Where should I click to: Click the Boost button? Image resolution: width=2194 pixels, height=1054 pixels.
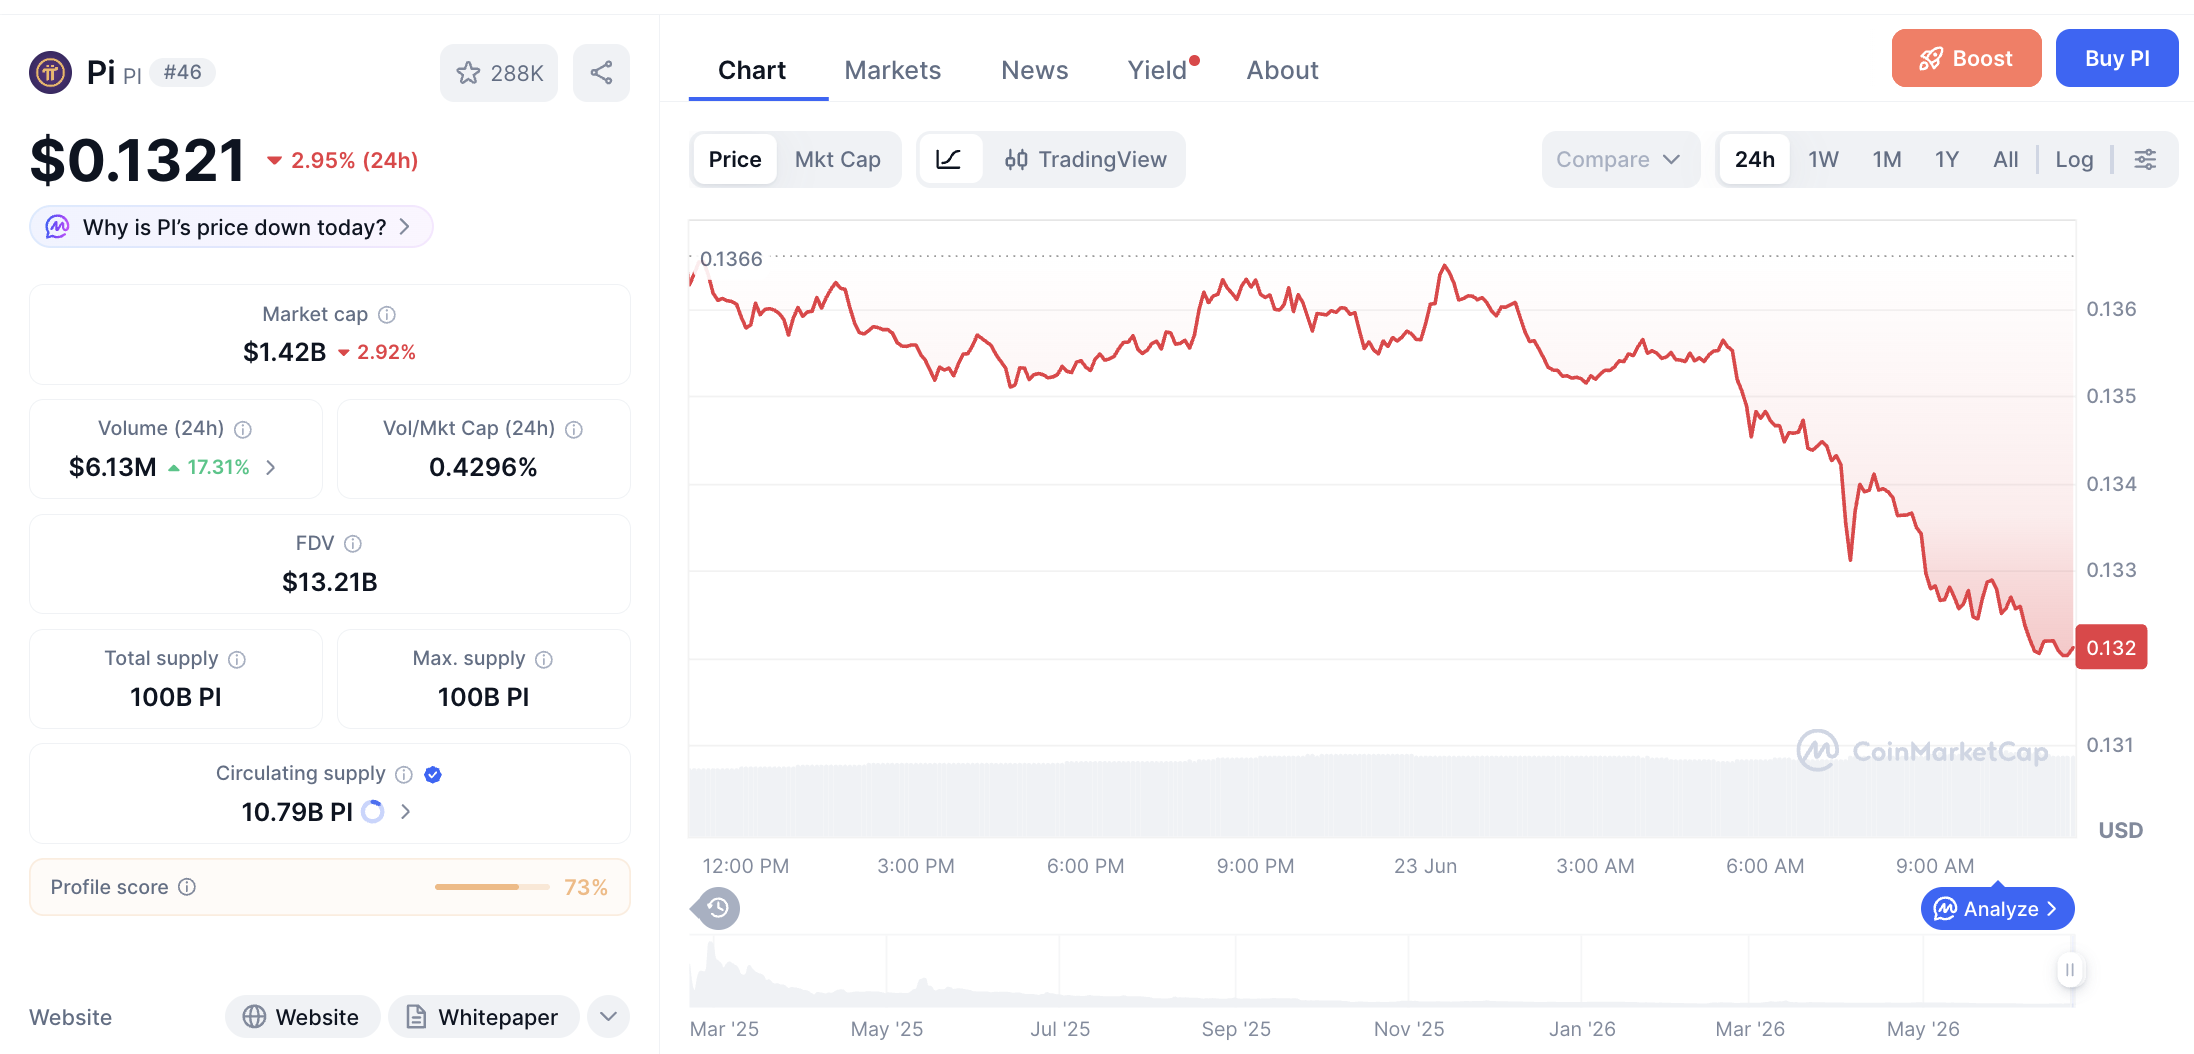[1966, 58]
